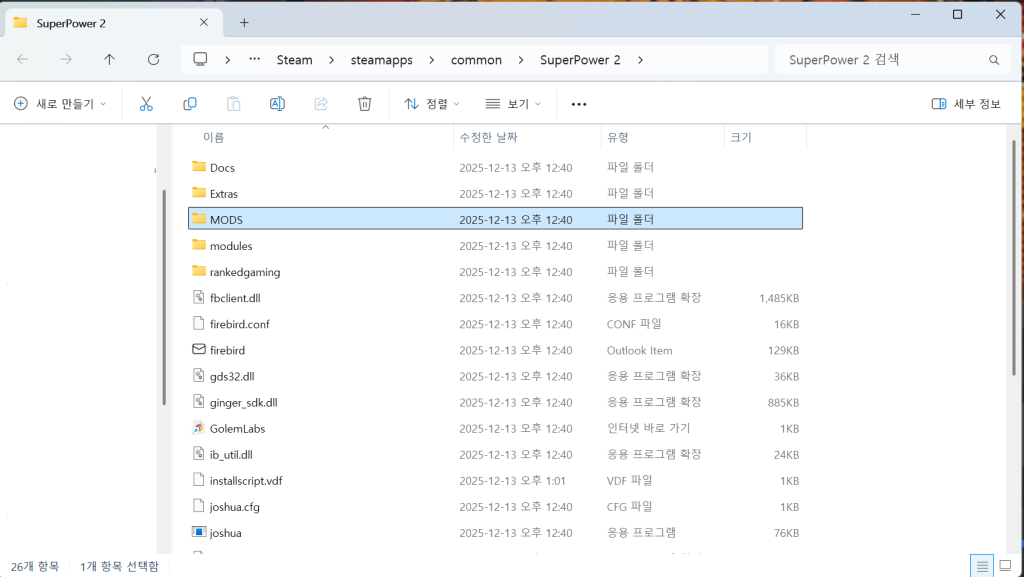
Task: Open the GolemLabs internet shortcut
Action: click(237, 429)
